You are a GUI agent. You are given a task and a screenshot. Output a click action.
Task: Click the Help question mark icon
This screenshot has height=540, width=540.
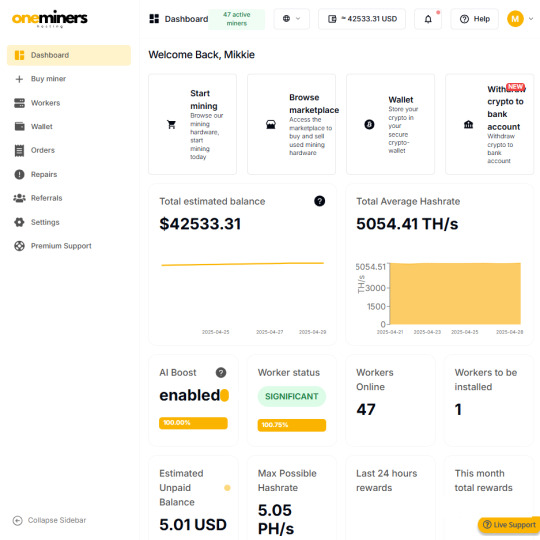tap(464, 19)
